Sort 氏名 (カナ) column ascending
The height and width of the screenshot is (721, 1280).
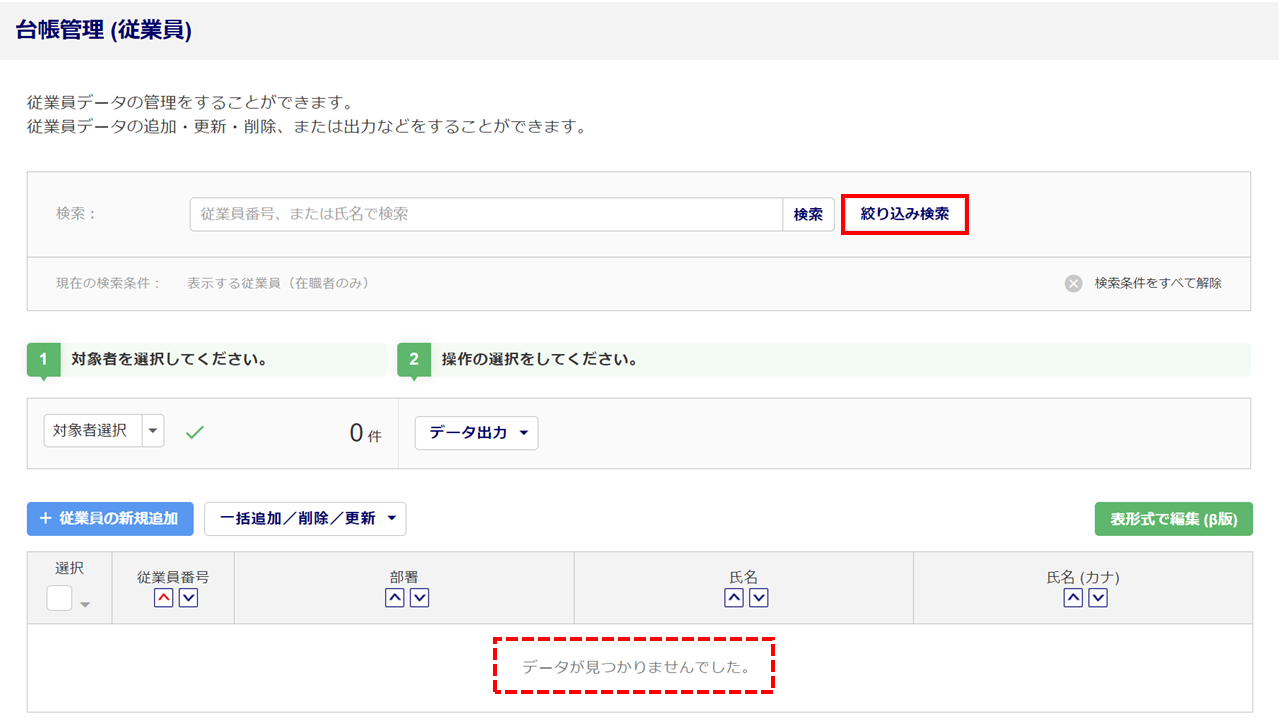point(1073,597)
